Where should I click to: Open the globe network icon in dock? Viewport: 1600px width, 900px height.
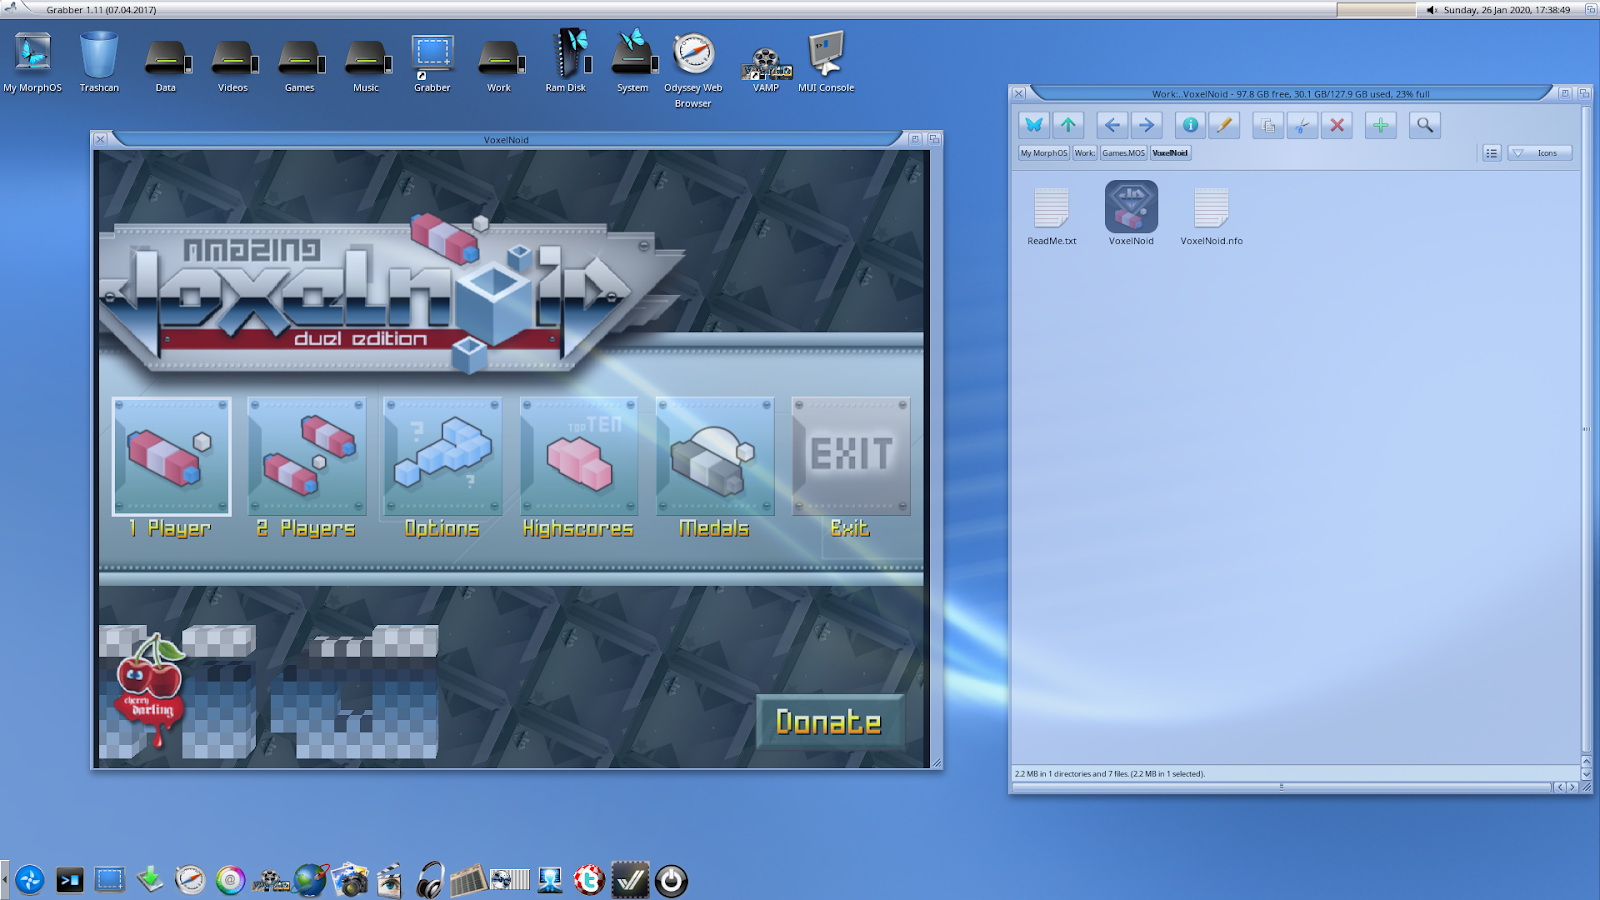[310, 880]
